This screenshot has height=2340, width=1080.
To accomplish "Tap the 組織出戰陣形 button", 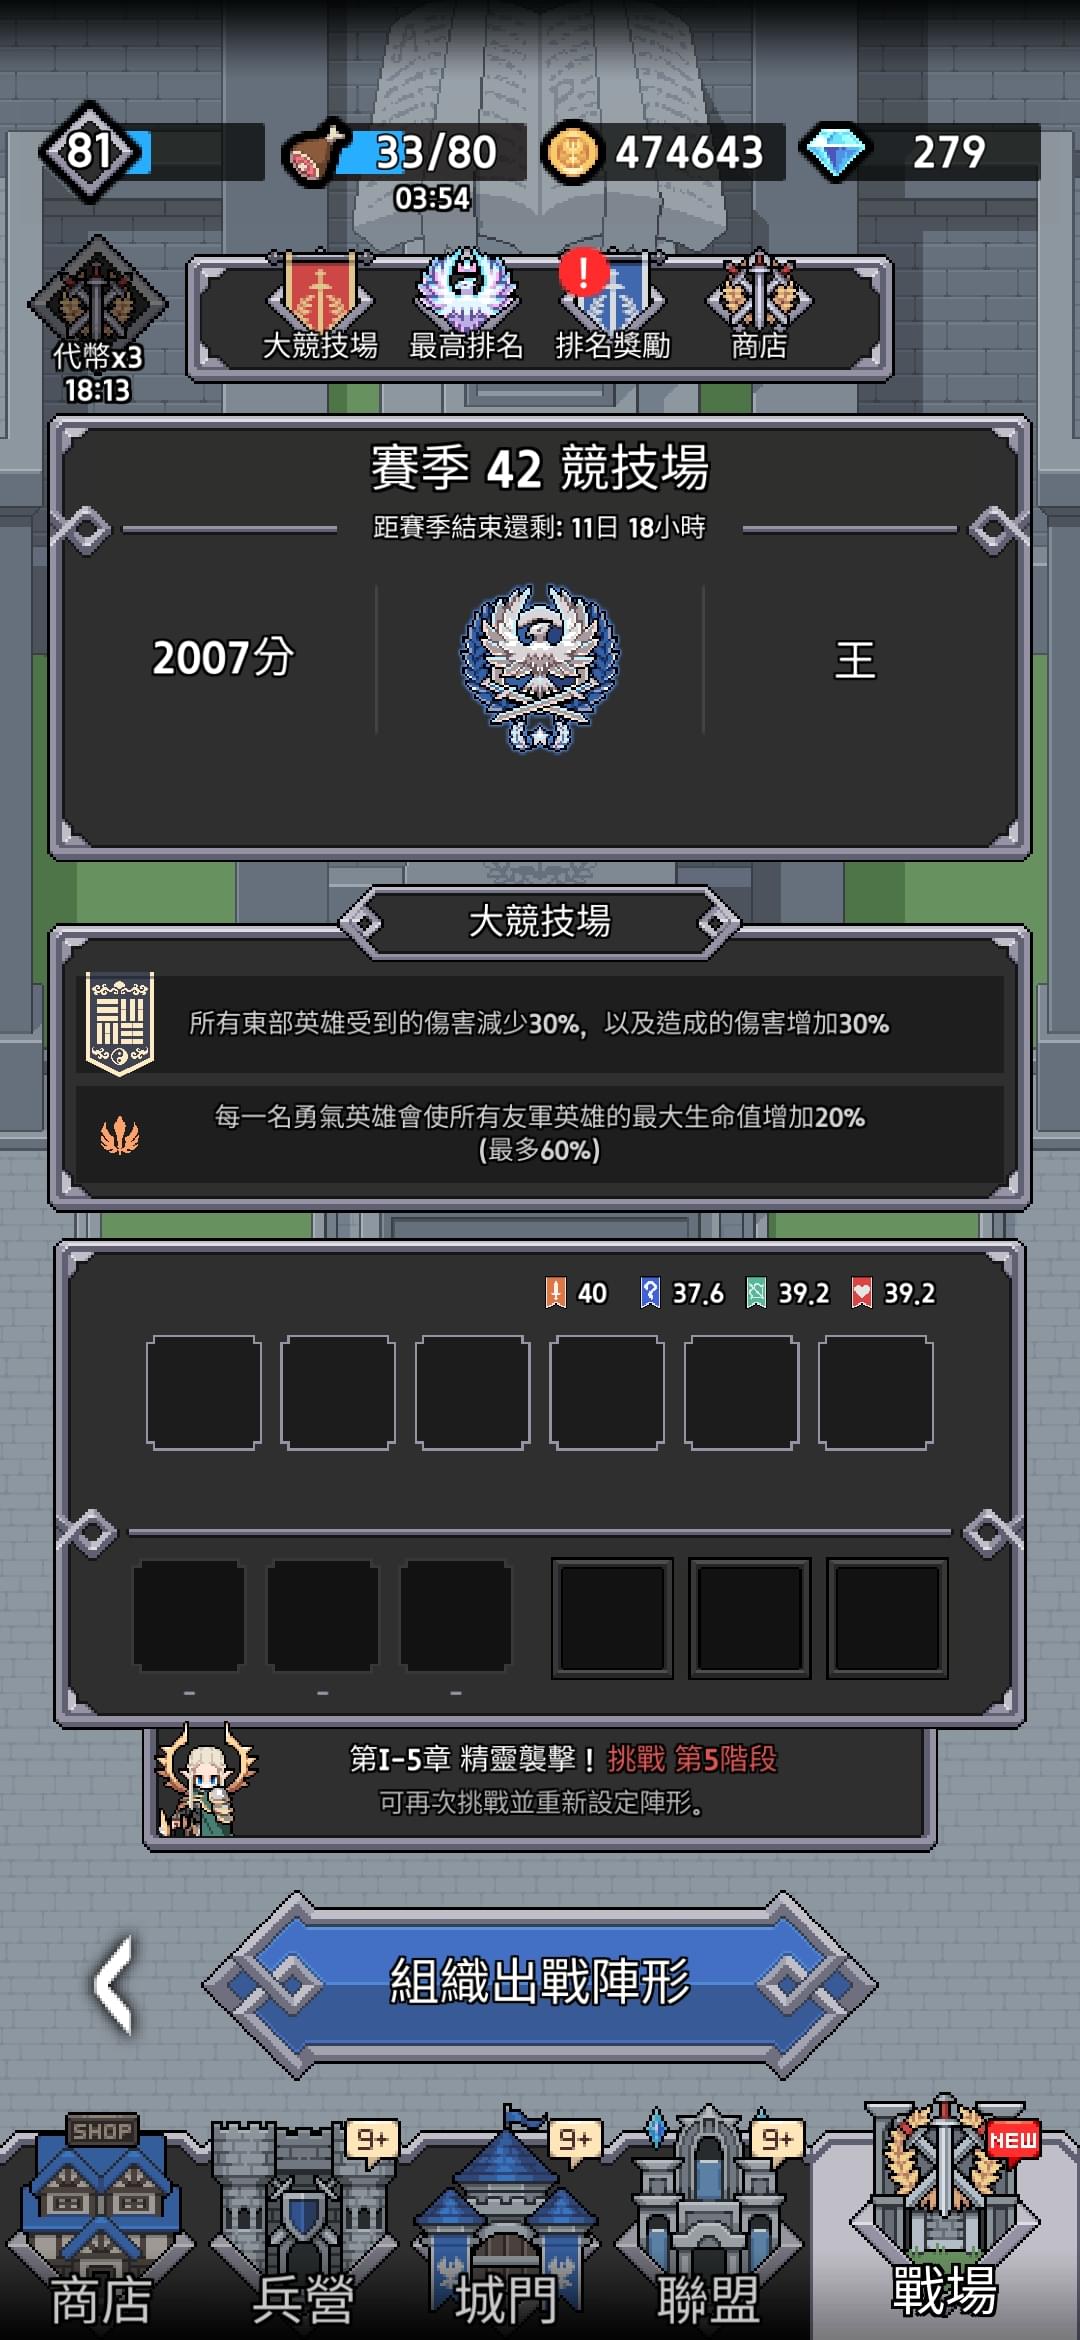I will (x=540, y=1982).
